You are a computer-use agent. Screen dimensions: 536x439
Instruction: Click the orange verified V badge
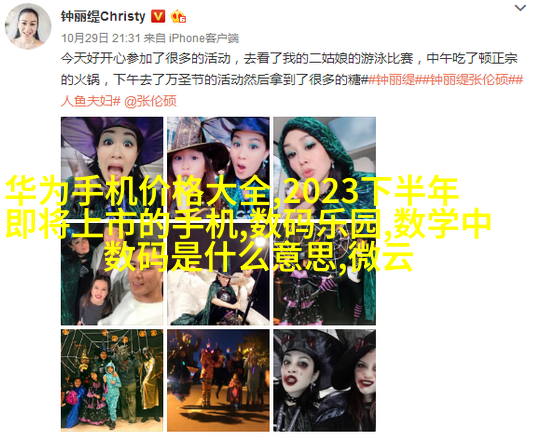coord(158,16)
